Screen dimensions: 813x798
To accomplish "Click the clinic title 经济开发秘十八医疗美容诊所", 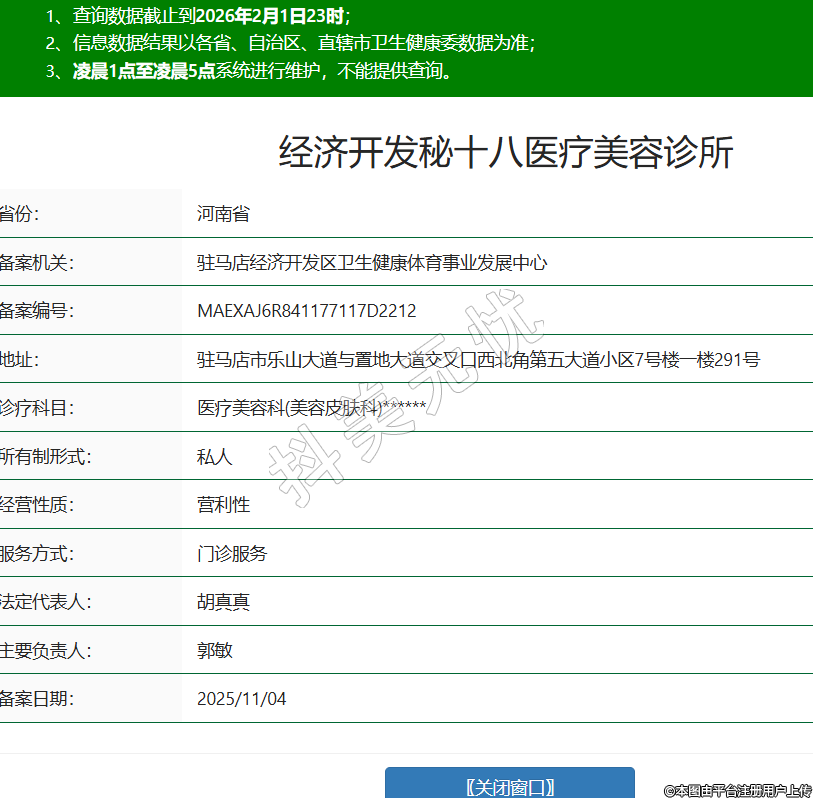I will [x=506, y=153].
